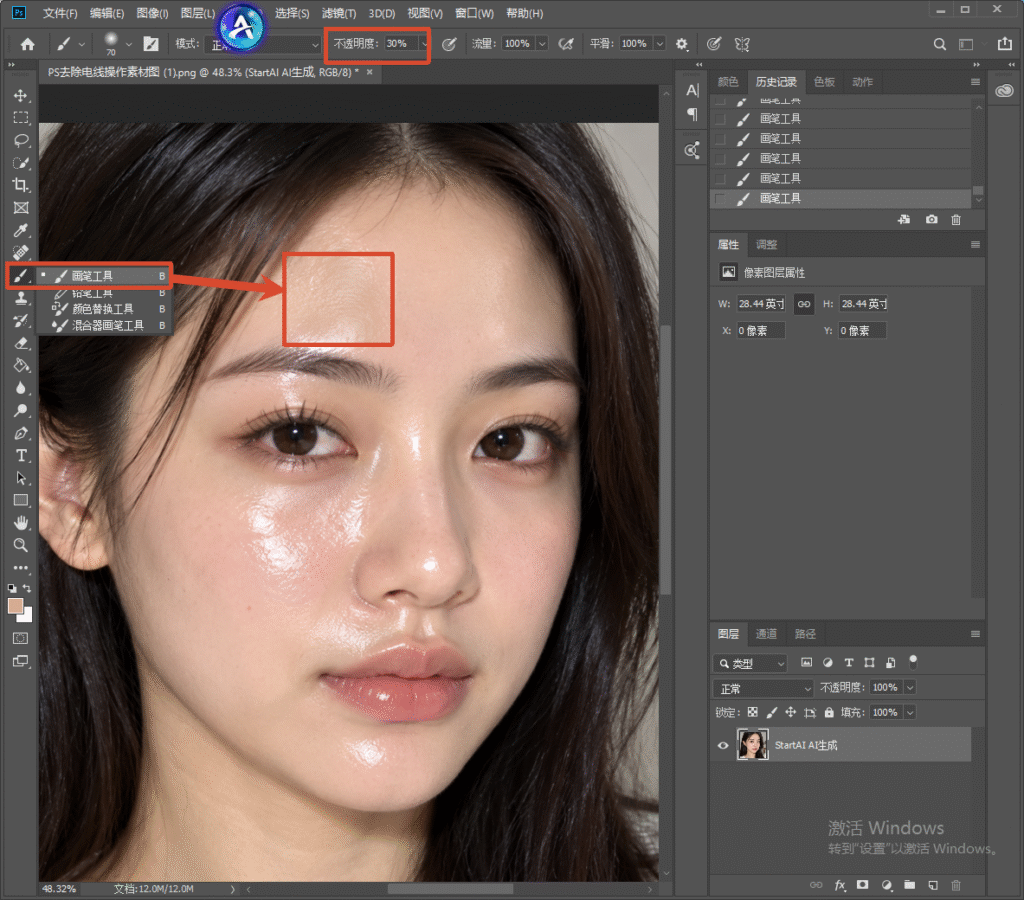Open the layer fill 100% dropdown
The image size is (1024, 900).
pyautogui.click(x=910, y=713)
